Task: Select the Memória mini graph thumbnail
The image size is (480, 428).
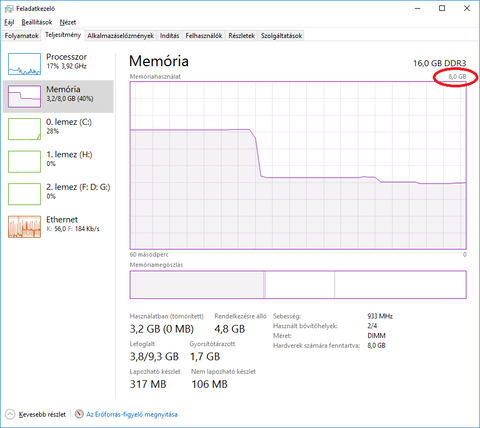Action: (24, 96)
